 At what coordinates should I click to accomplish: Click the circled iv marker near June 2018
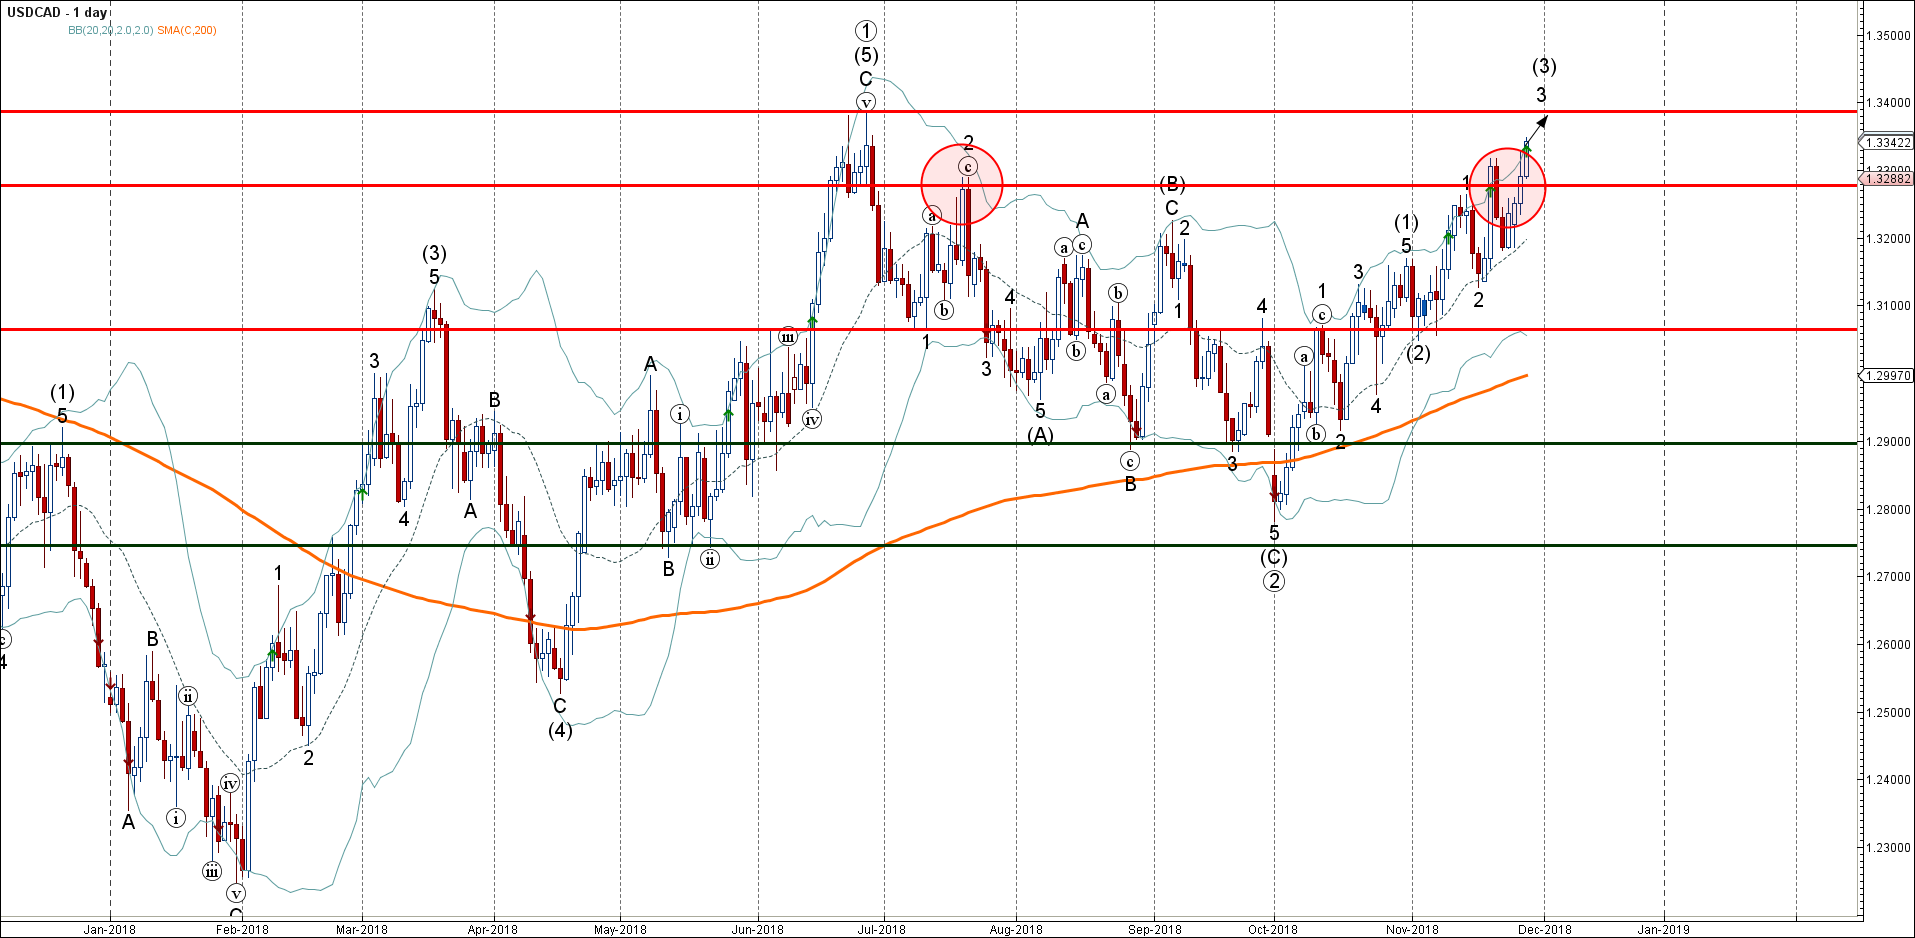[x=812, y=419]
